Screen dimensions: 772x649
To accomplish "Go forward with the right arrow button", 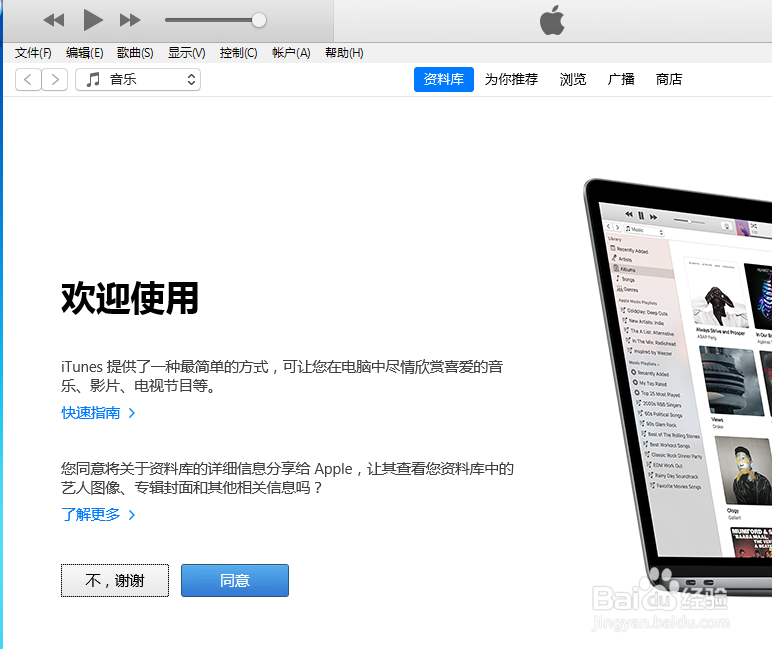I will tap(55, 79).
